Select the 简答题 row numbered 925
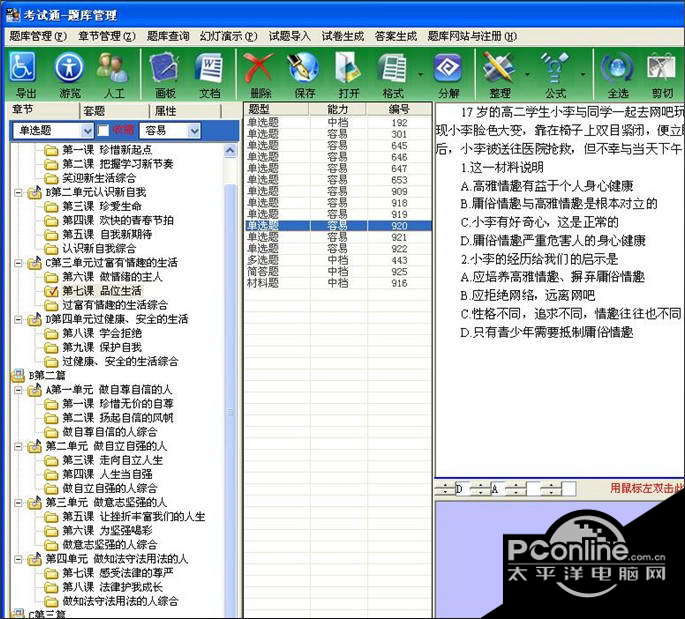 338,271
